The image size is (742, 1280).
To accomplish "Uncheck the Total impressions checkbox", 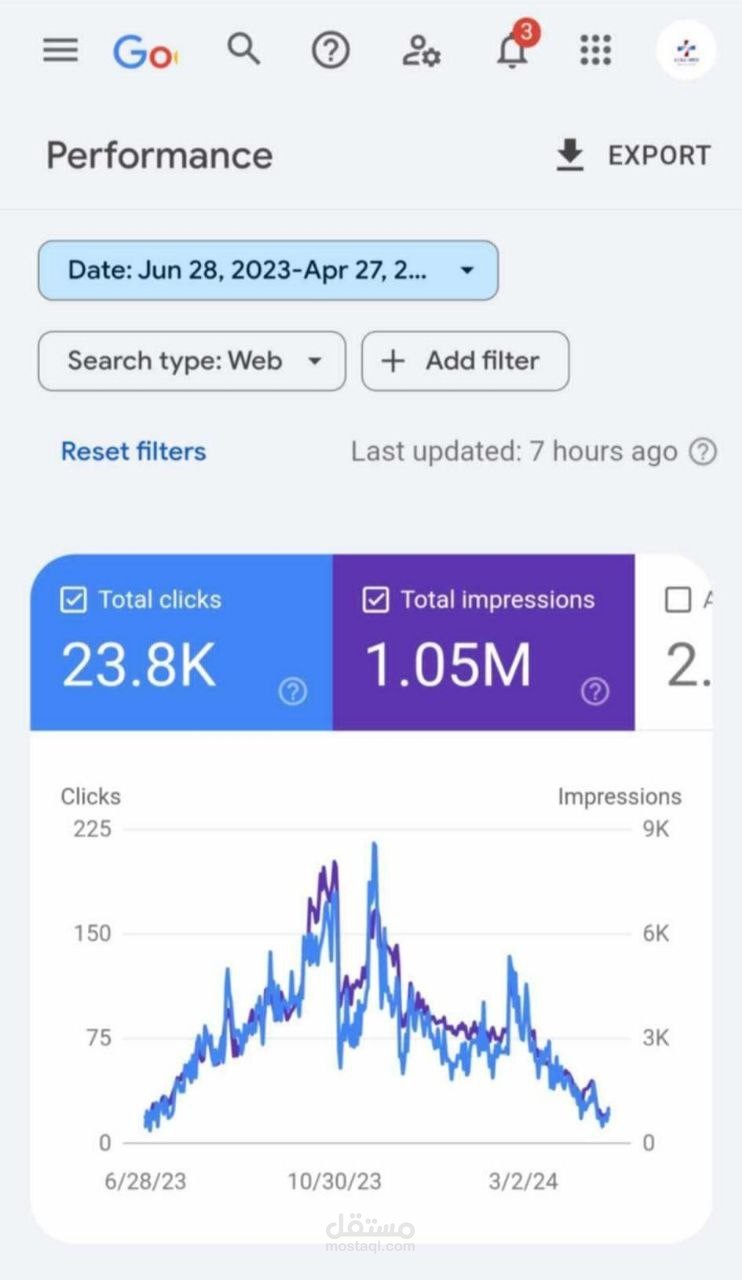I will (375, 600).
